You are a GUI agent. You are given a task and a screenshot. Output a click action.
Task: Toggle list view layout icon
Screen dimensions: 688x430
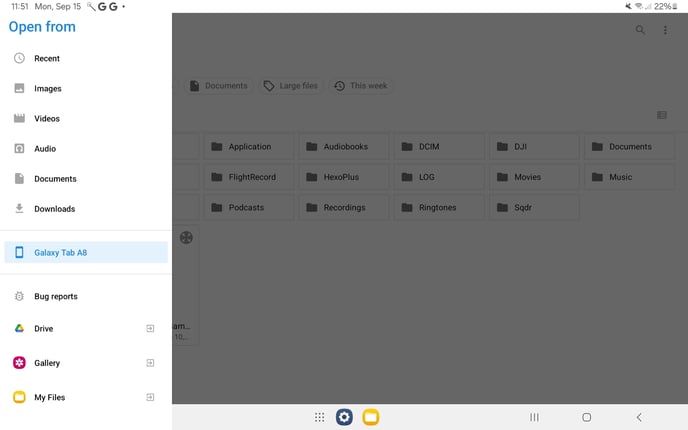tap(662, 115)
